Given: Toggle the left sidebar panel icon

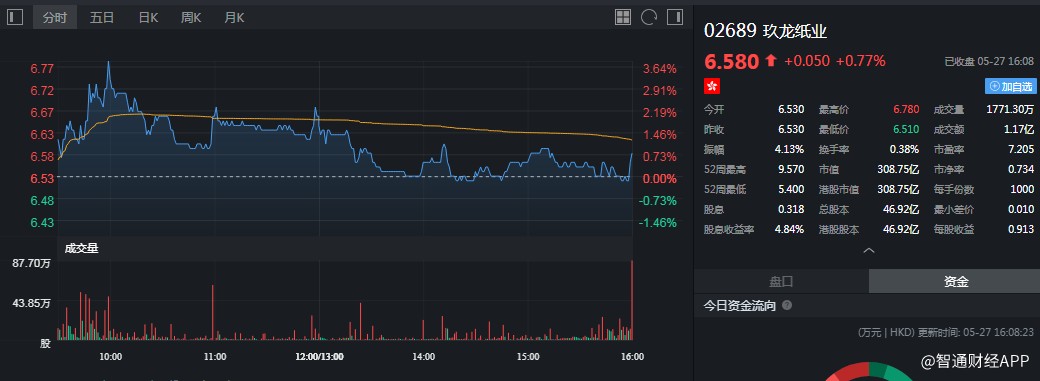Looking at the screenshot, I should 15,17.
